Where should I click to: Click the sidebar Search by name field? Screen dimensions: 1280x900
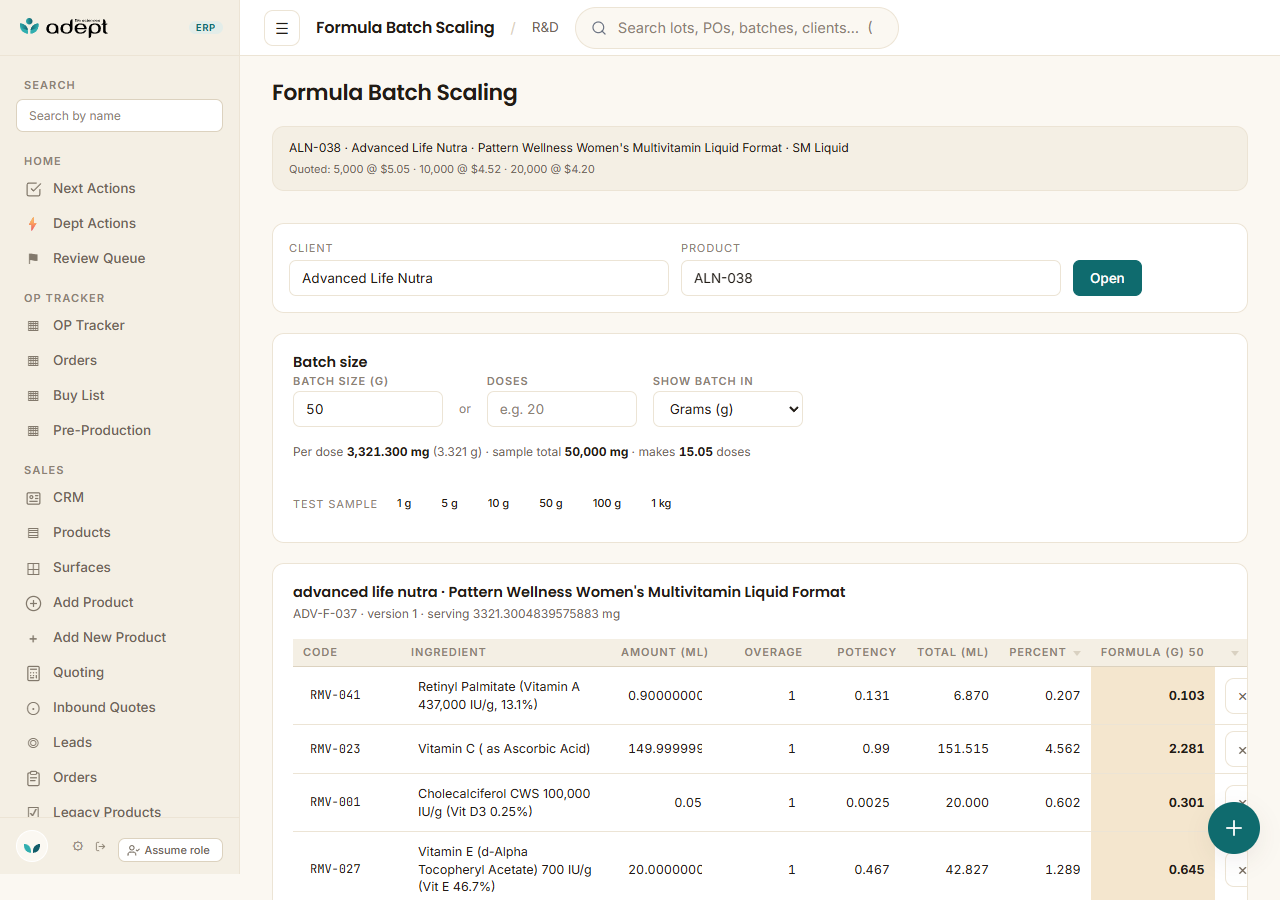(x=120, y=116)
